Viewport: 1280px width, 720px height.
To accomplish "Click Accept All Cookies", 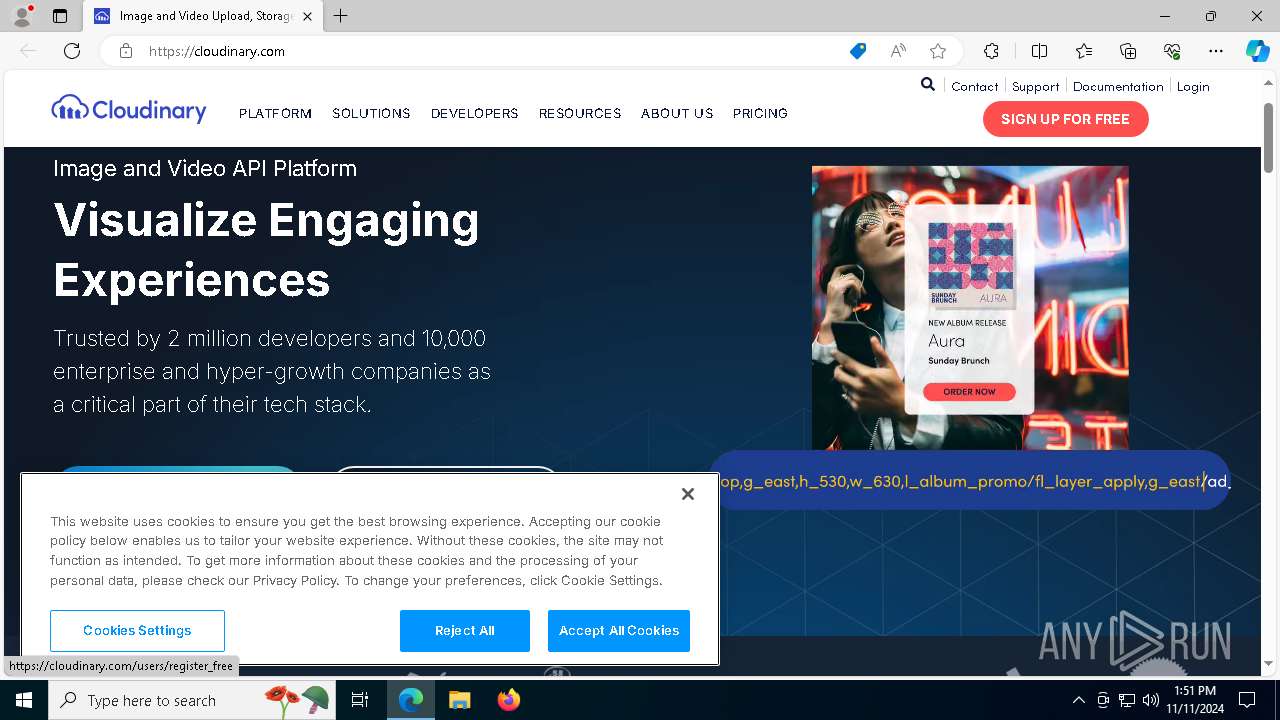I will [x=619, y=631].
